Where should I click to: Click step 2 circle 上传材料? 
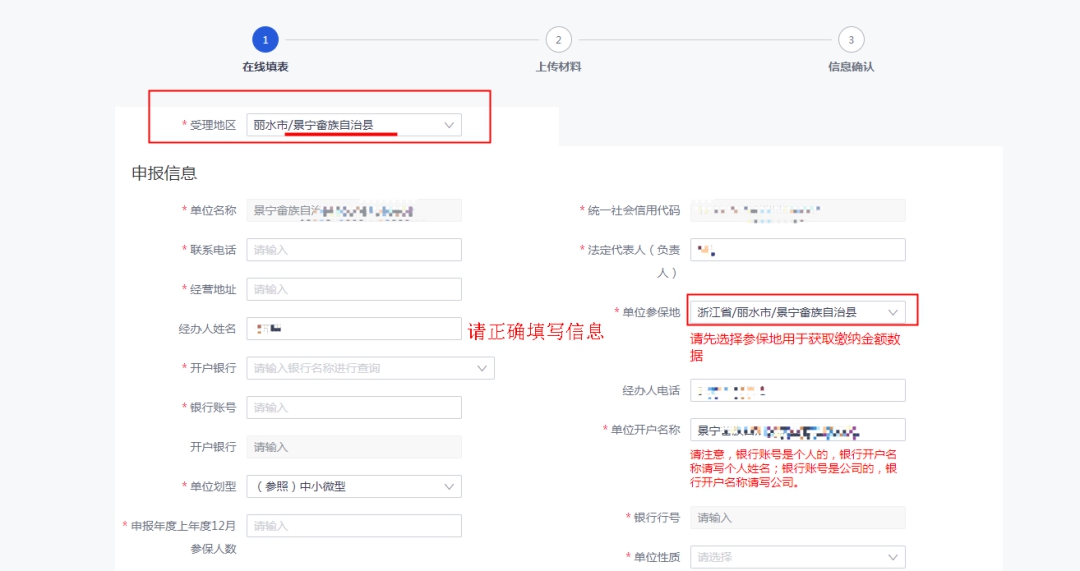tap(558, 40)
